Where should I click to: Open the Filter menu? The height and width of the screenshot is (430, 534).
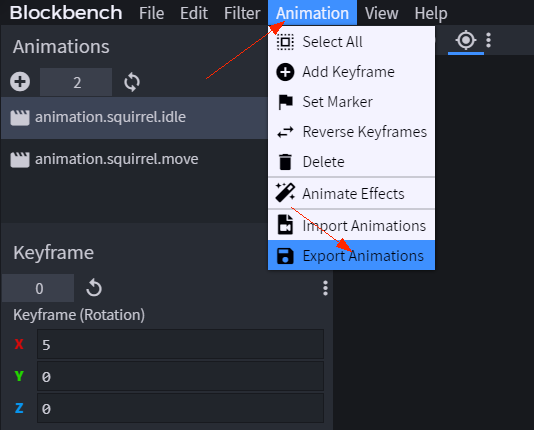pos(242,13)
